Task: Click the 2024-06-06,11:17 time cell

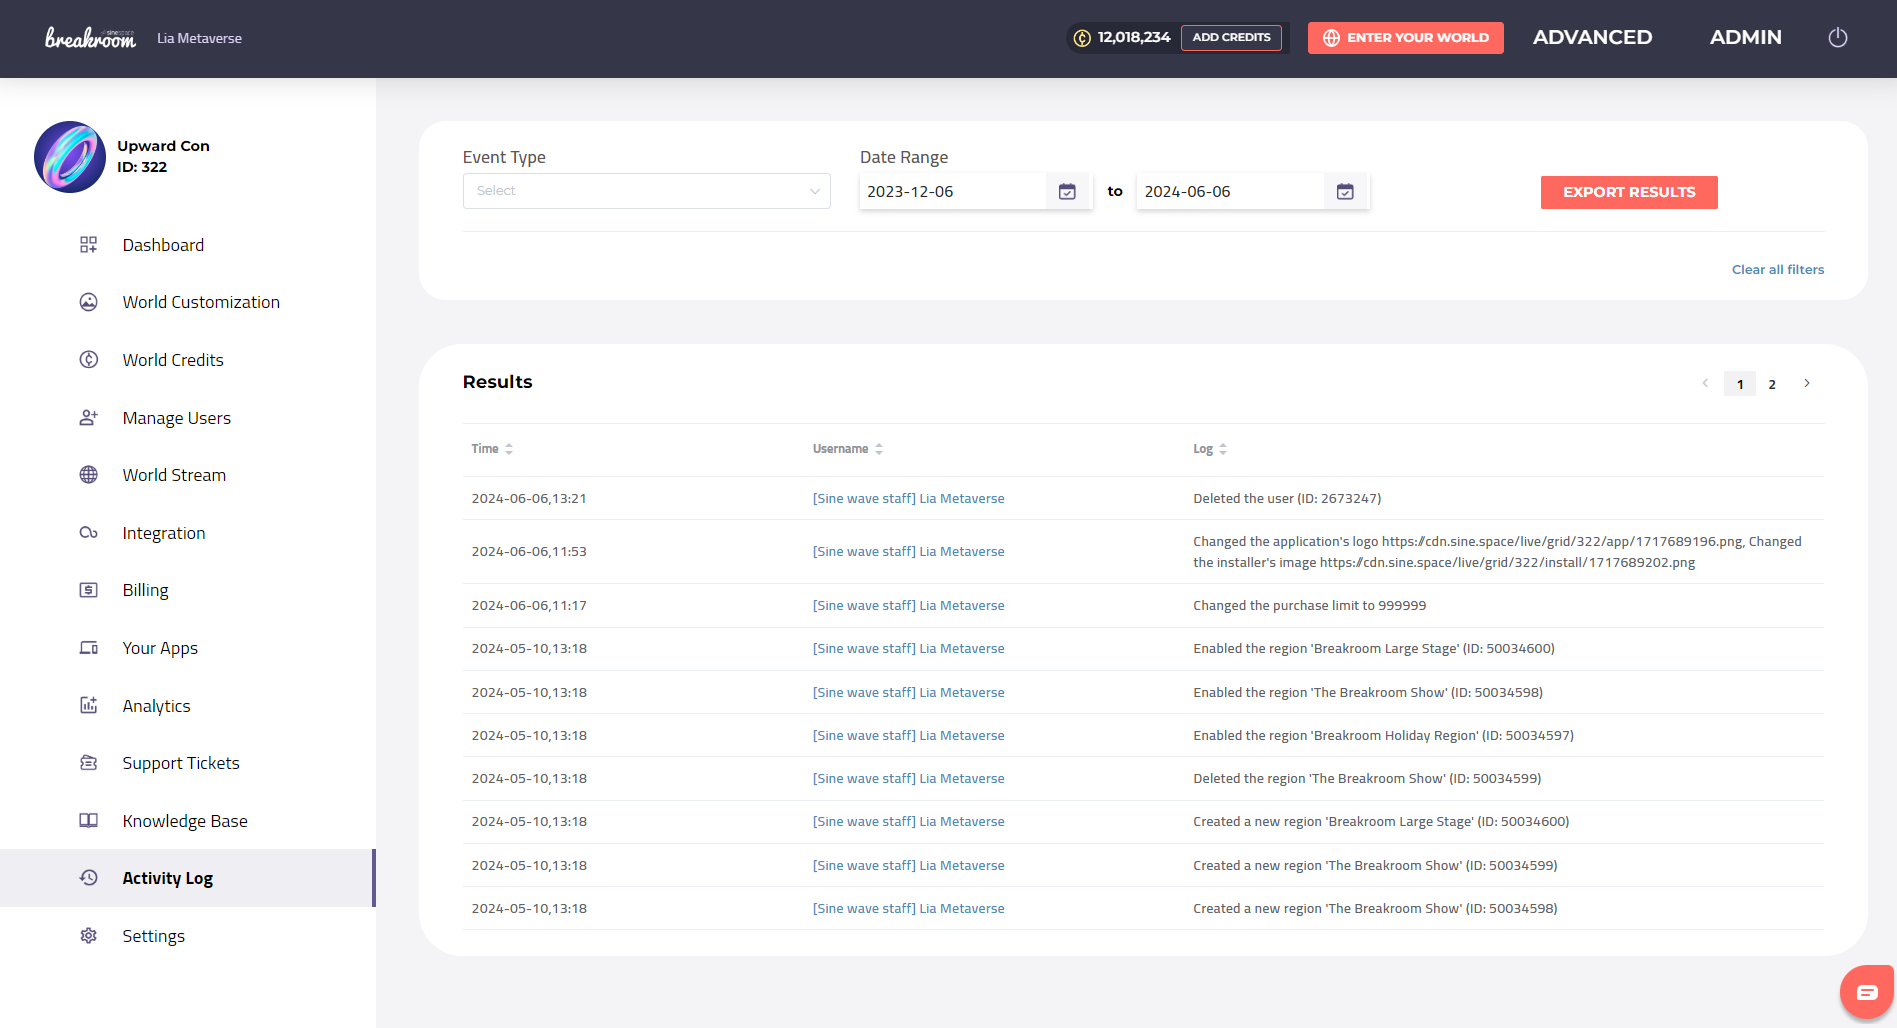Action: [x=529, y=606]
